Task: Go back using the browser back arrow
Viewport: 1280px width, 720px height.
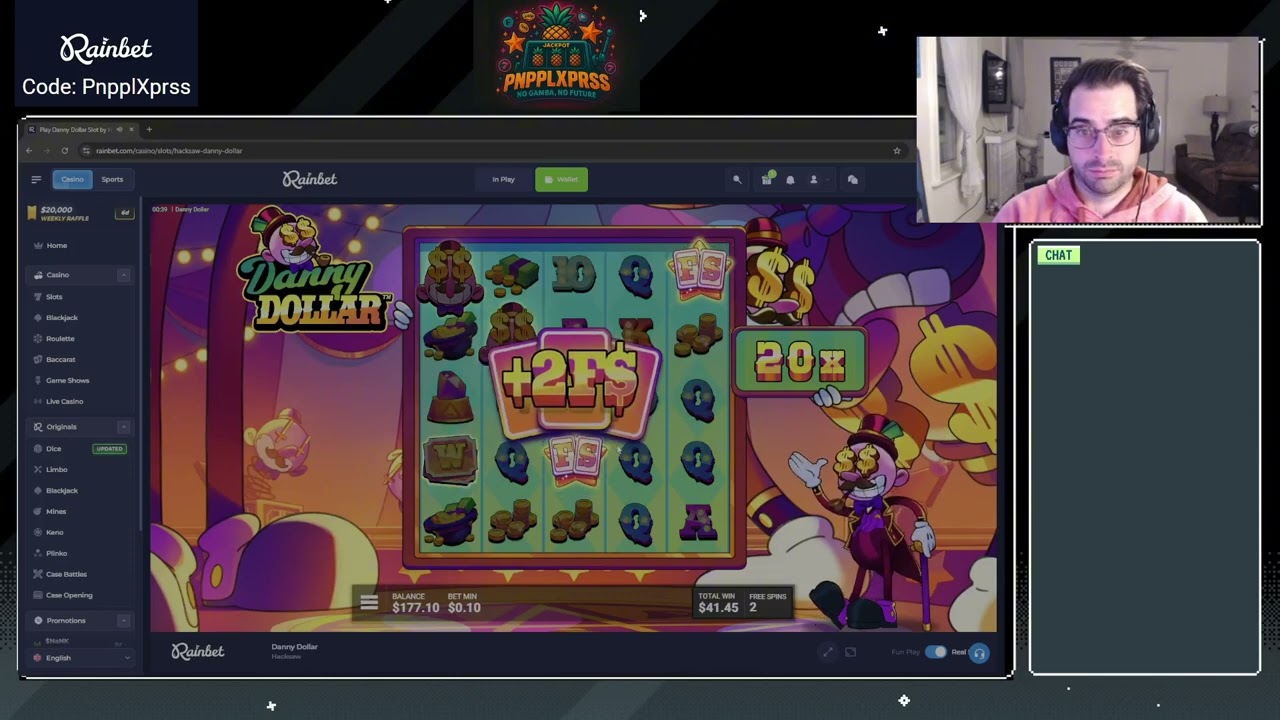Action: [29, 151]
